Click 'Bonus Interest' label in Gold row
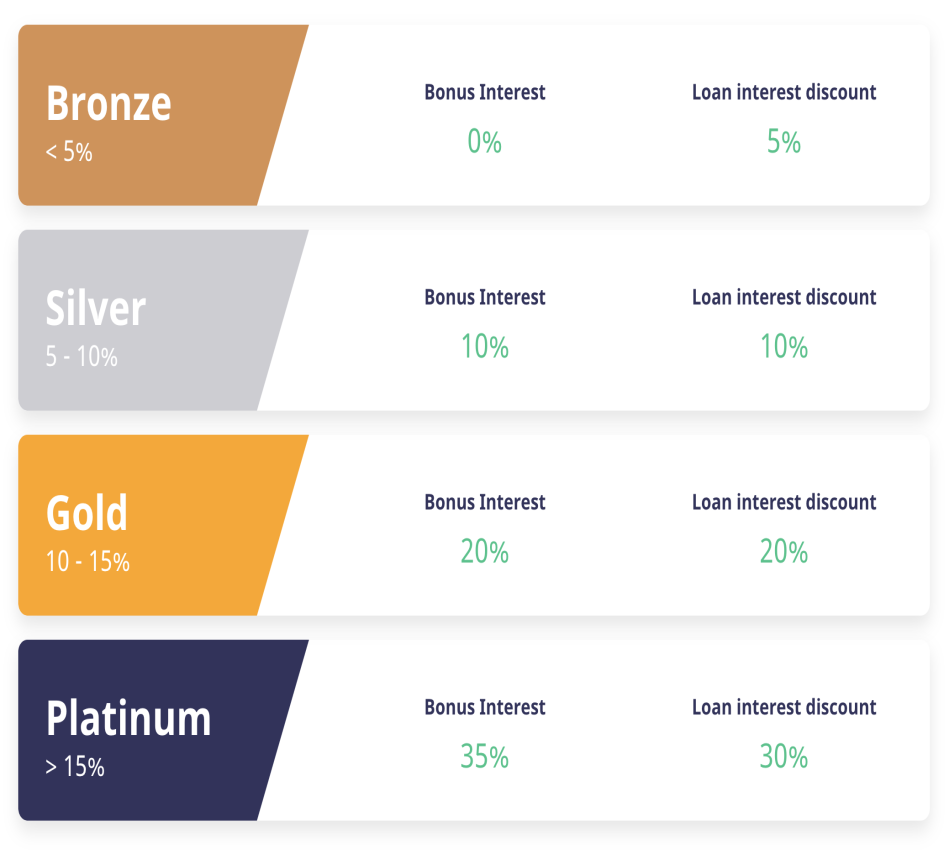 tap(485, 502)
